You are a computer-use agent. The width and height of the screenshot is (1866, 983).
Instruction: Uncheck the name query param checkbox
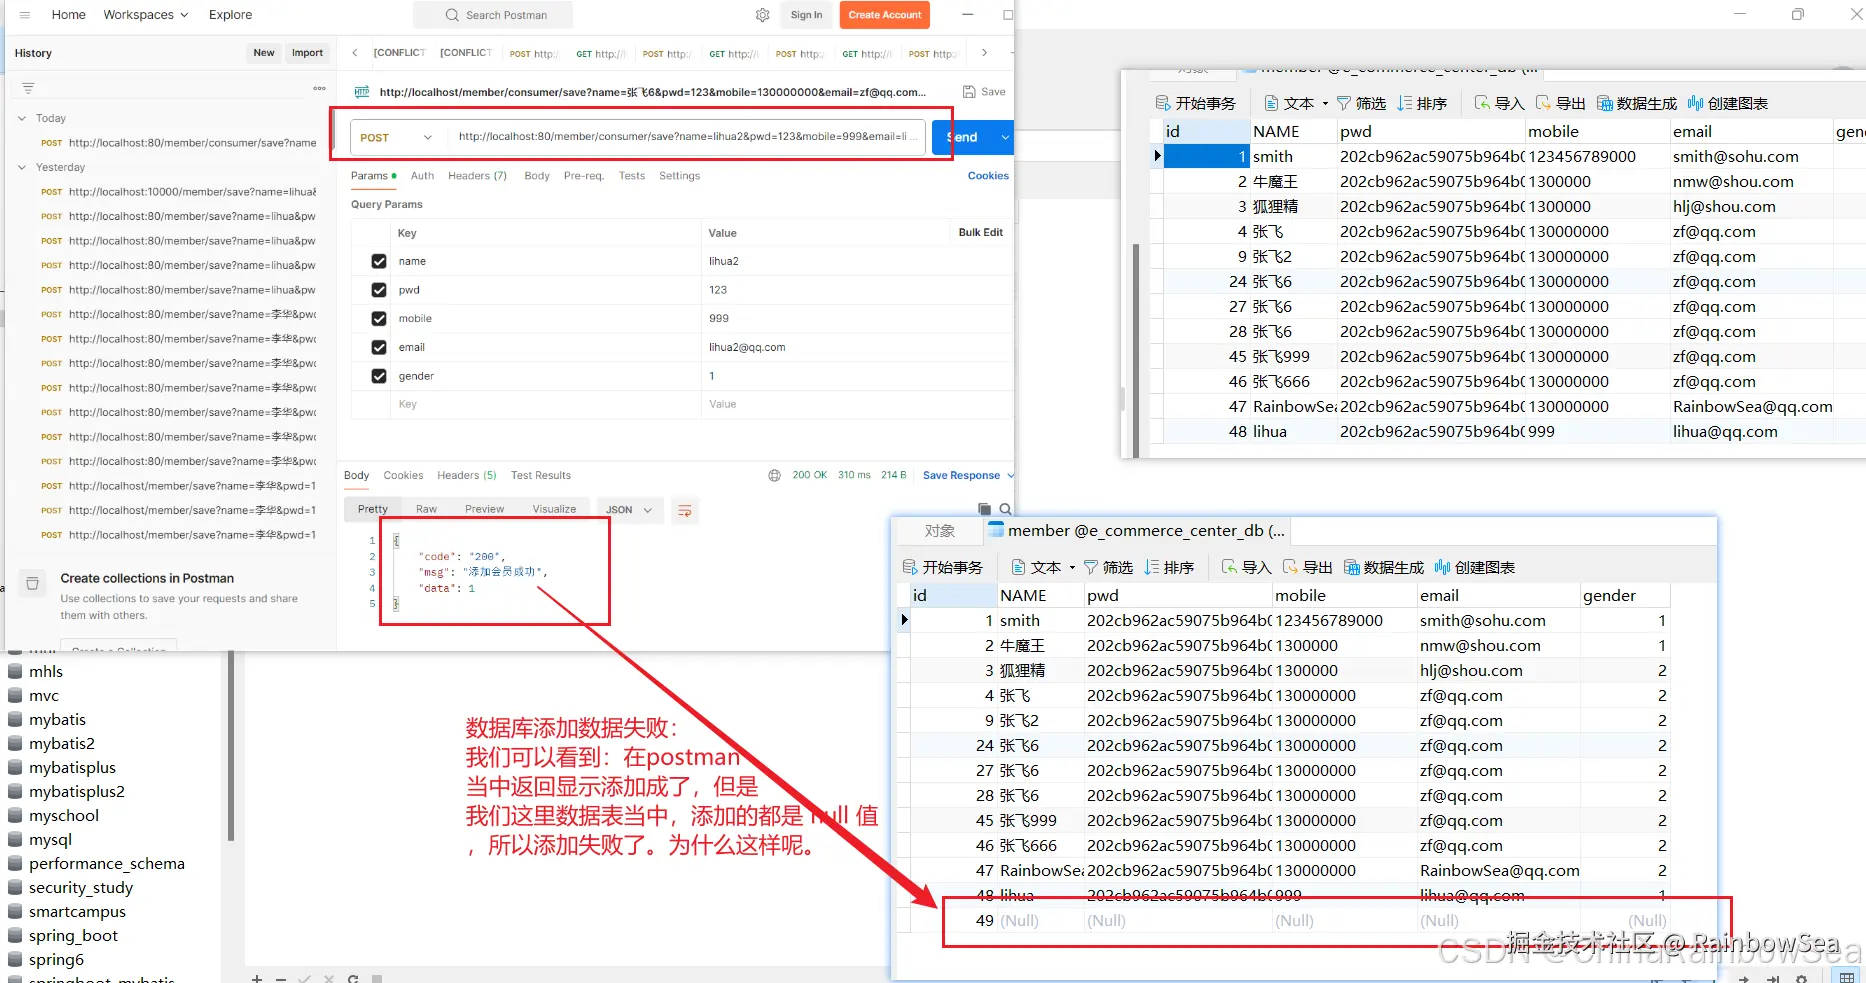click(x=379, y=261)
